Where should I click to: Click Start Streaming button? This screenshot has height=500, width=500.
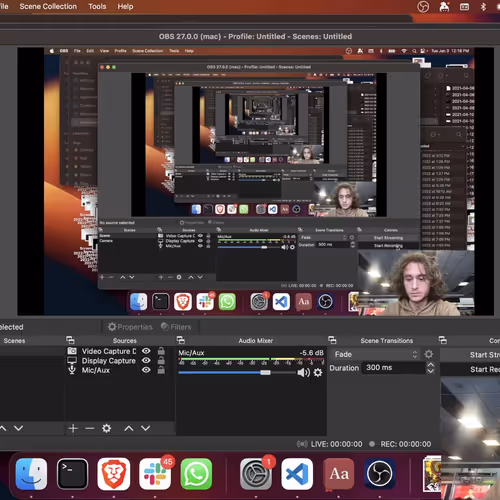(x=485, y=355)
